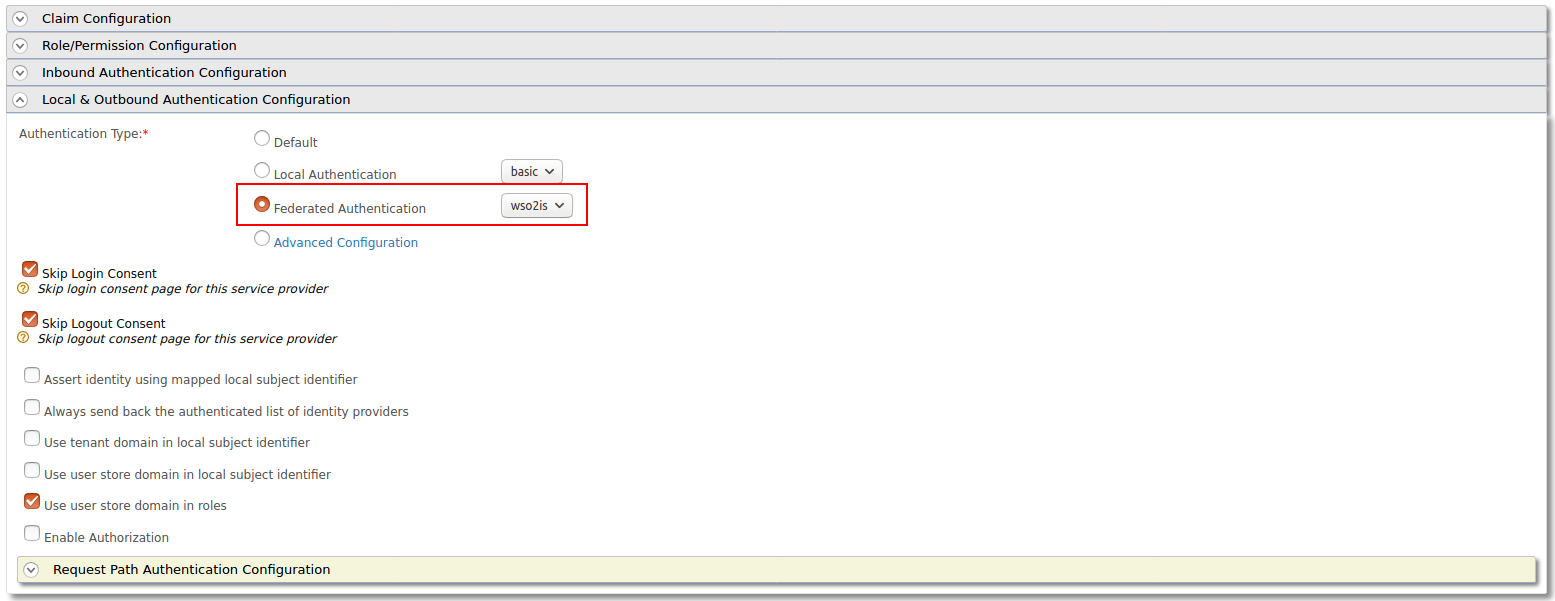Select Local Authentication radio button
This screenshot has width=1555, height=601.
(x=262, y=171)
